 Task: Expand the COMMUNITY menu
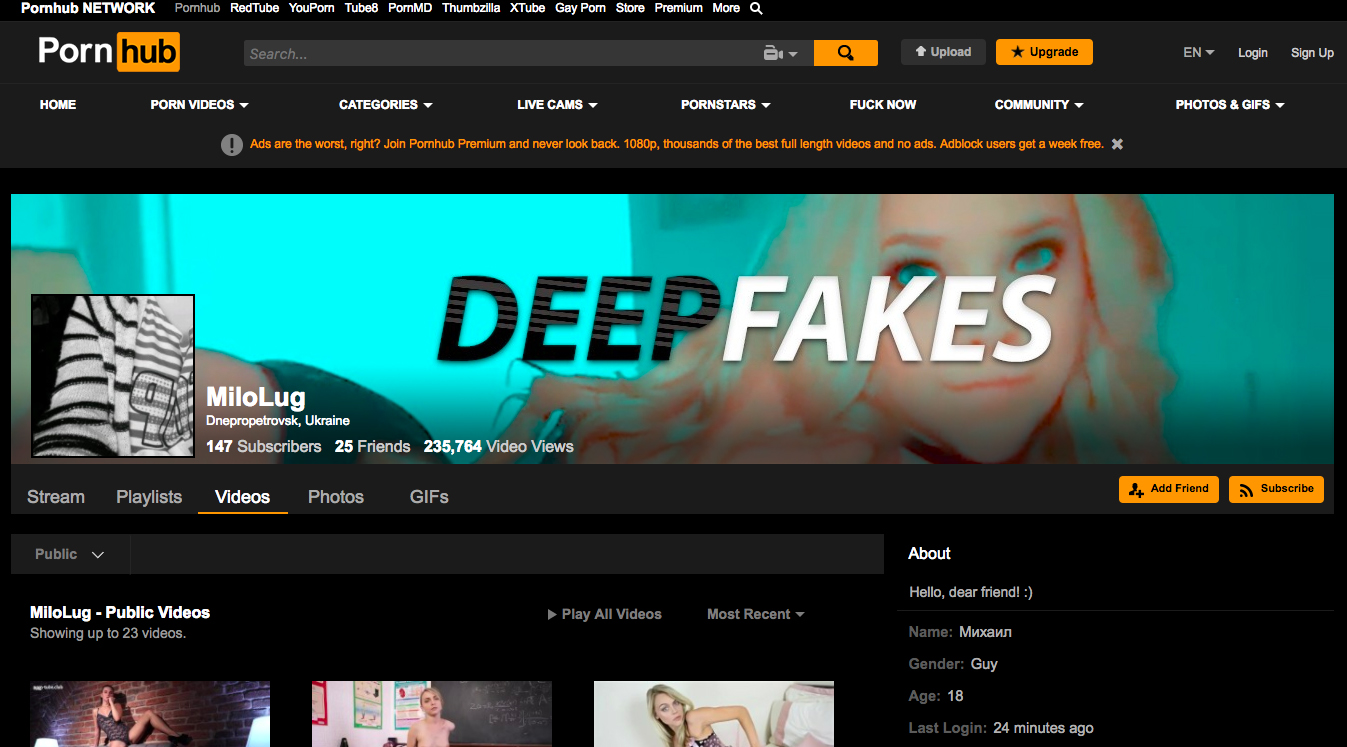pyautogui.click(x=1039, y=105)
